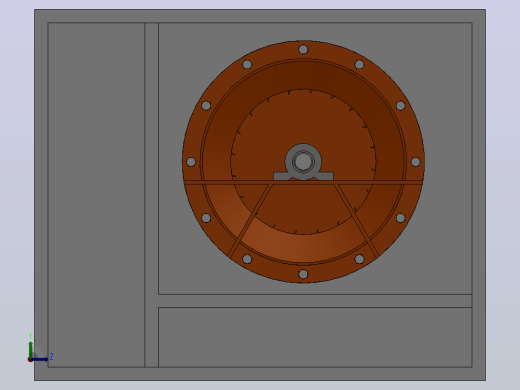Select the bottommost bolt hole on orange flange

click(303, 274)
